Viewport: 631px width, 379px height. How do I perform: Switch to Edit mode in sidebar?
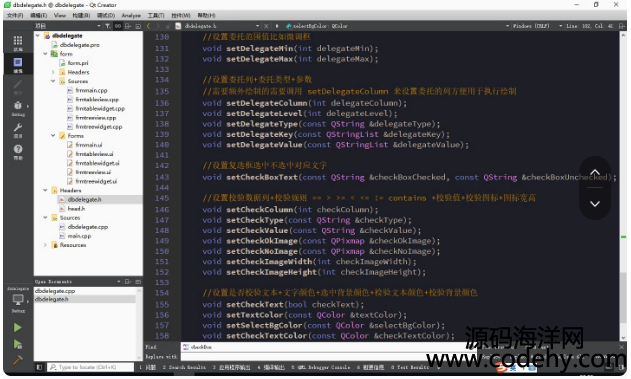point(18,63)
